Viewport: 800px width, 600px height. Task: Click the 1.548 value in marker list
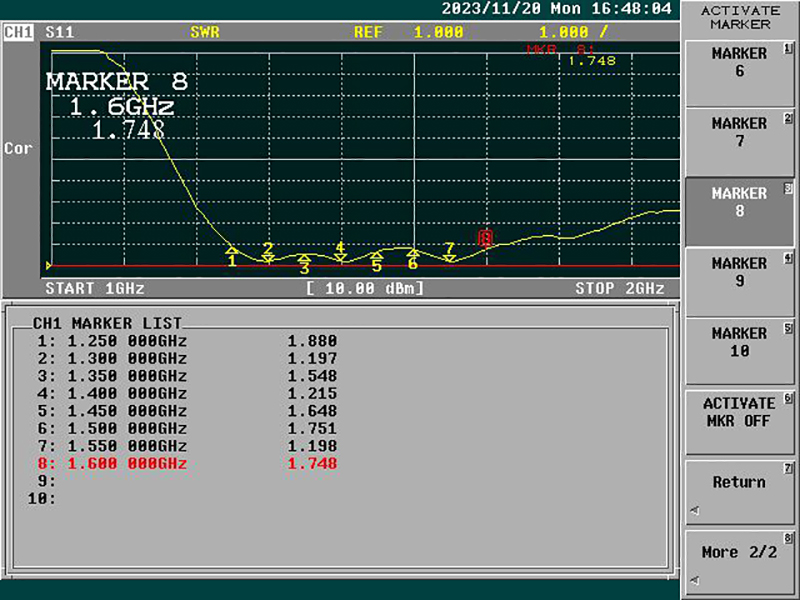pyautogui.click(x=312, y=376)
